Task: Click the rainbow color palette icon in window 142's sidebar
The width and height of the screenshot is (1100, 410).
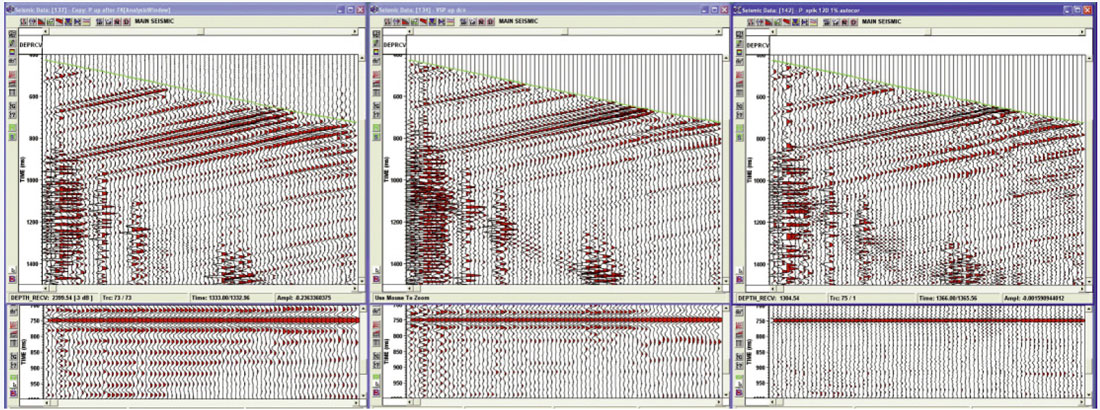Action: click(739, 53)
